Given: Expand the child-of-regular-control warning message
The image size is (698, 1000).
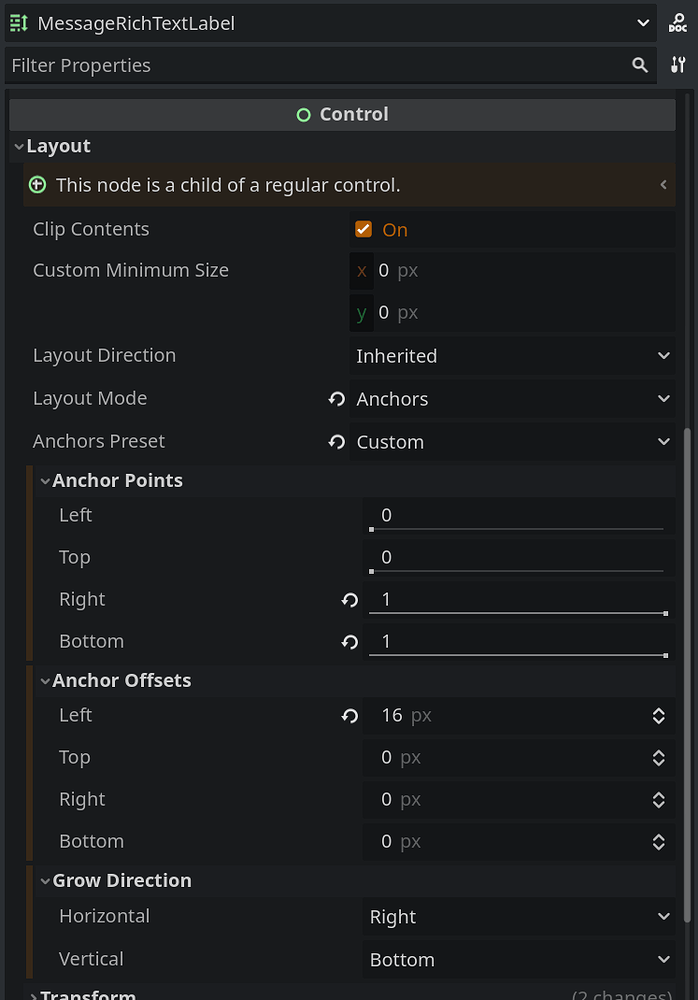Looking at the screenshot, I should (662, 185).
